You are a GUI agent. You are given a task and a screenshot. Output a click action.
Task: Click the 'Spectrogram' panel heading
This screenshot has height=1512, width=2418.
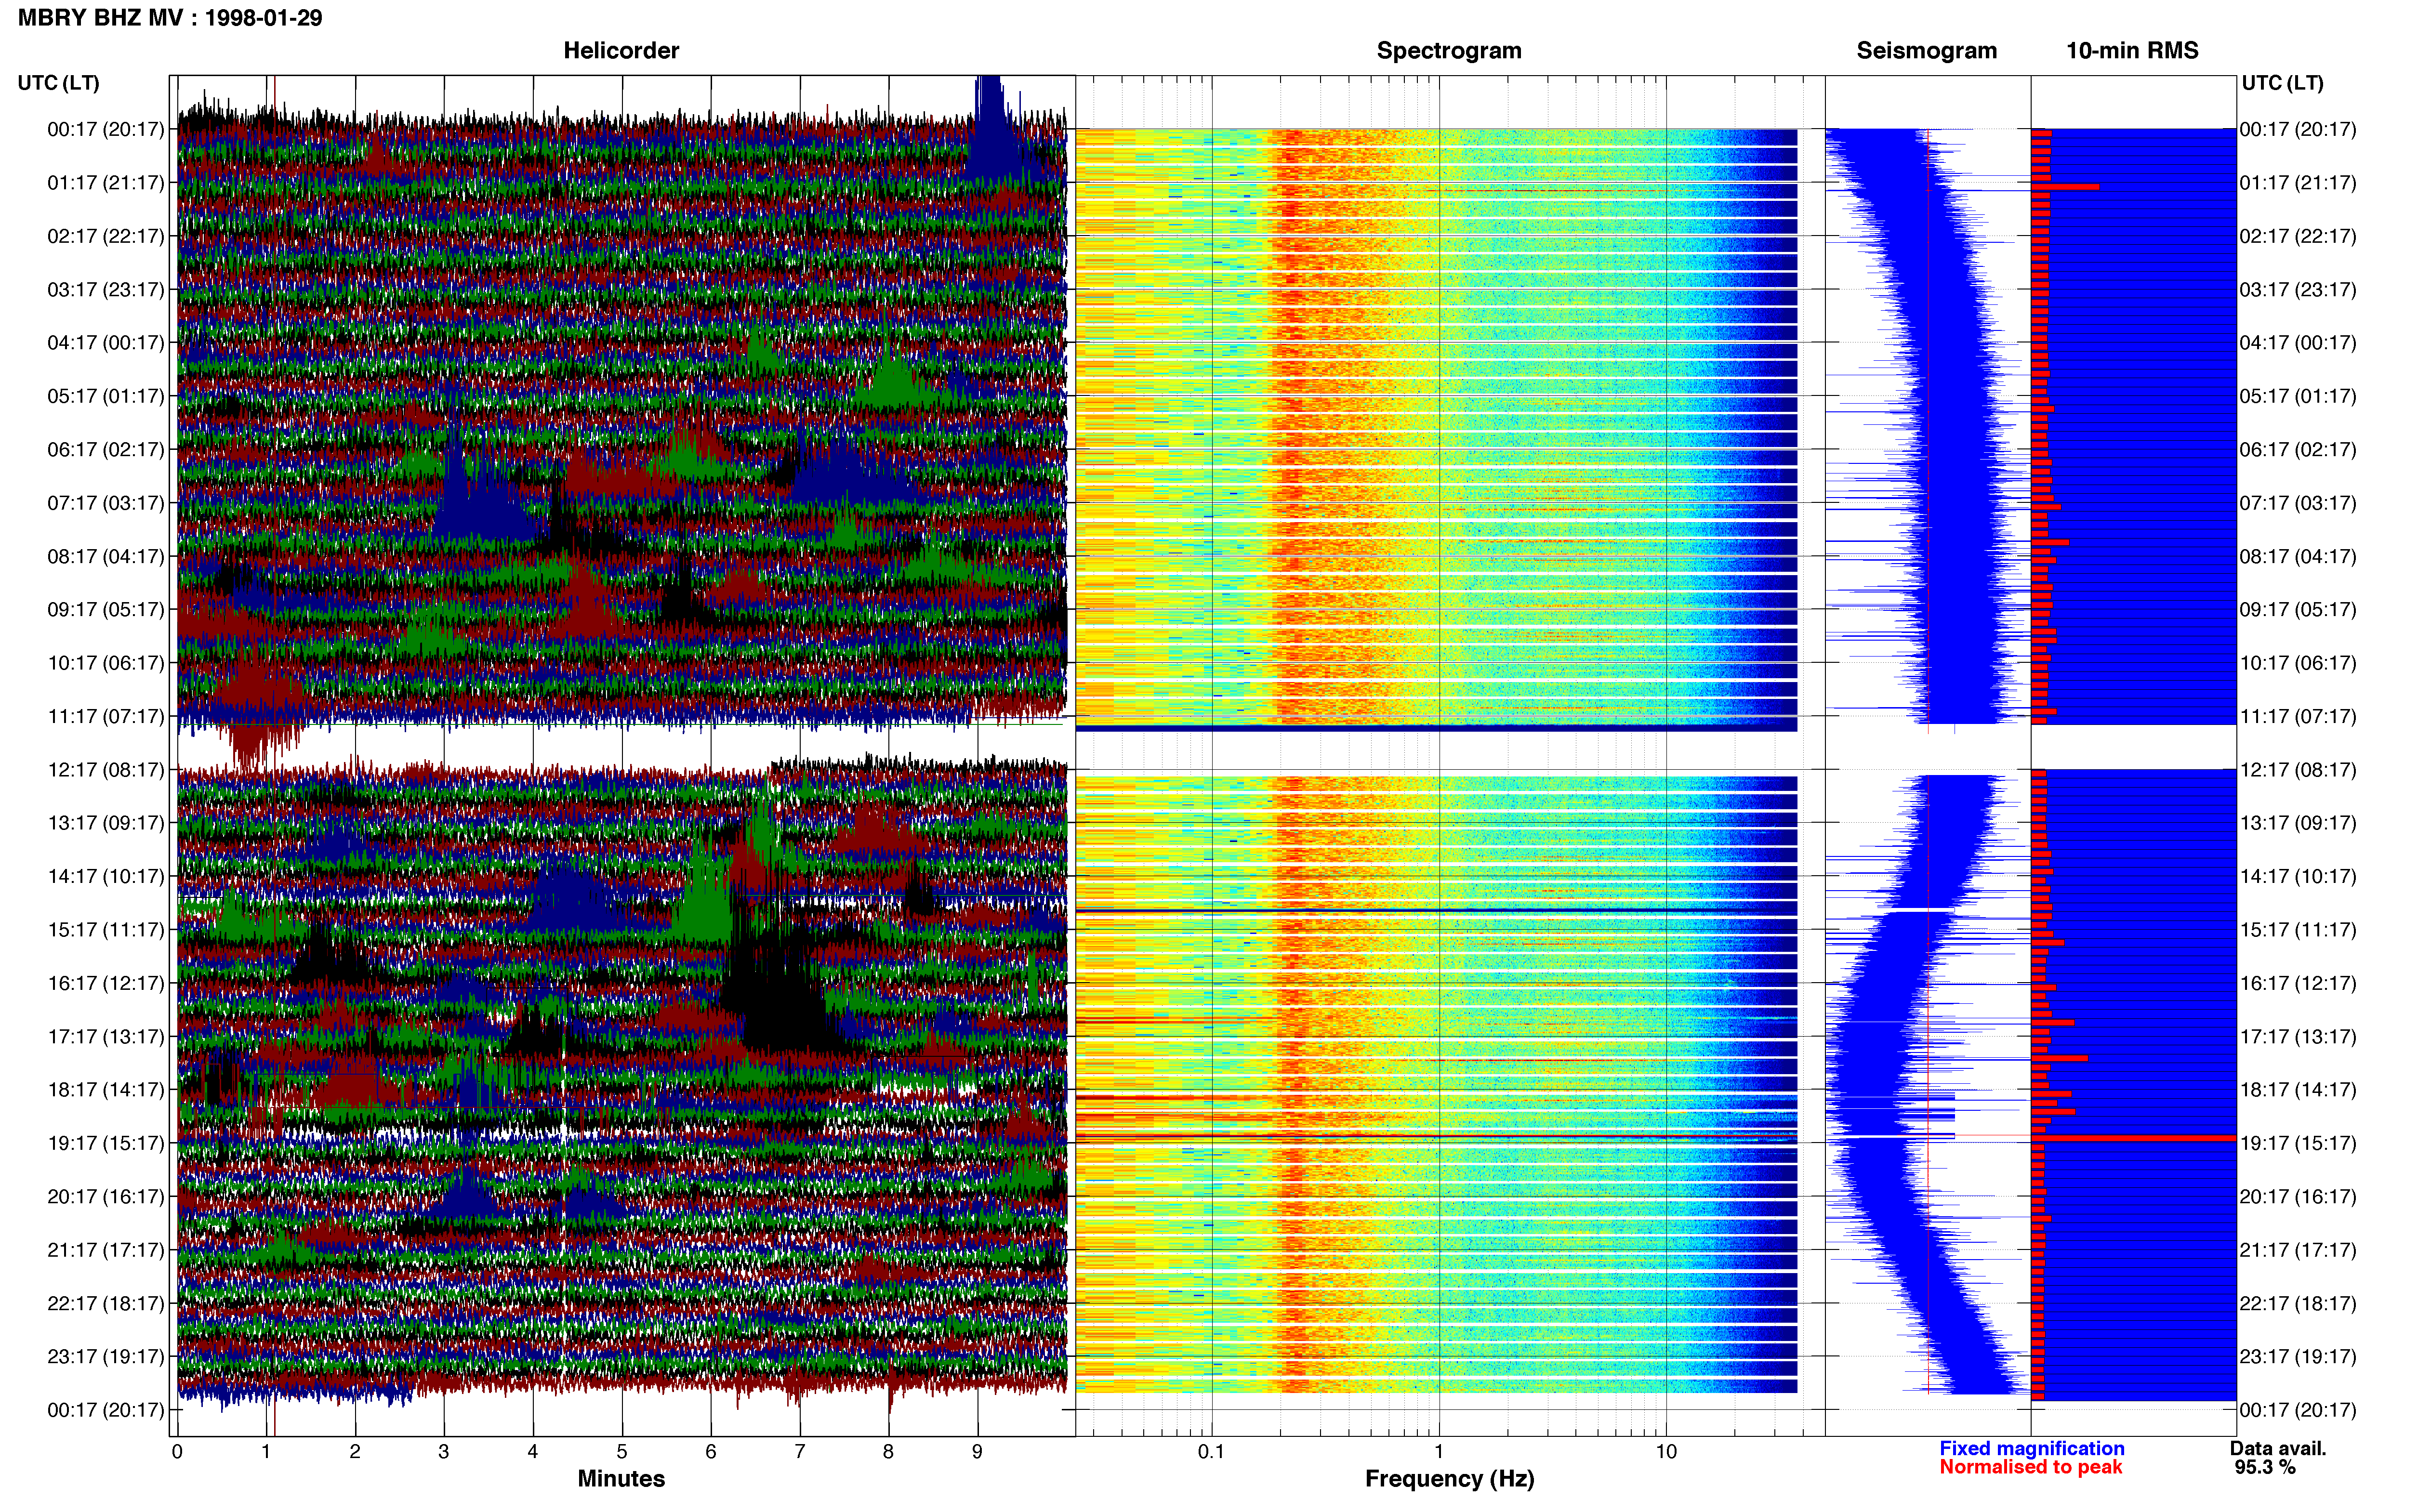[1449, 50]
